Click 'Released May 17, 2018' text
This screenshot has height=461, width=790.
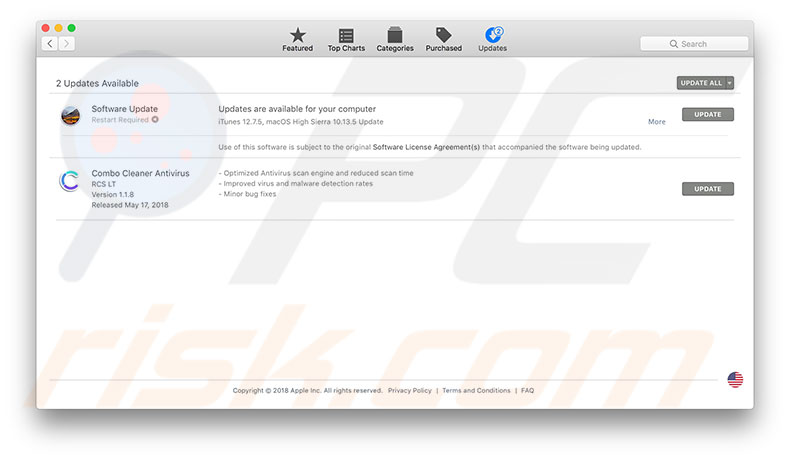tap(129, 205)
